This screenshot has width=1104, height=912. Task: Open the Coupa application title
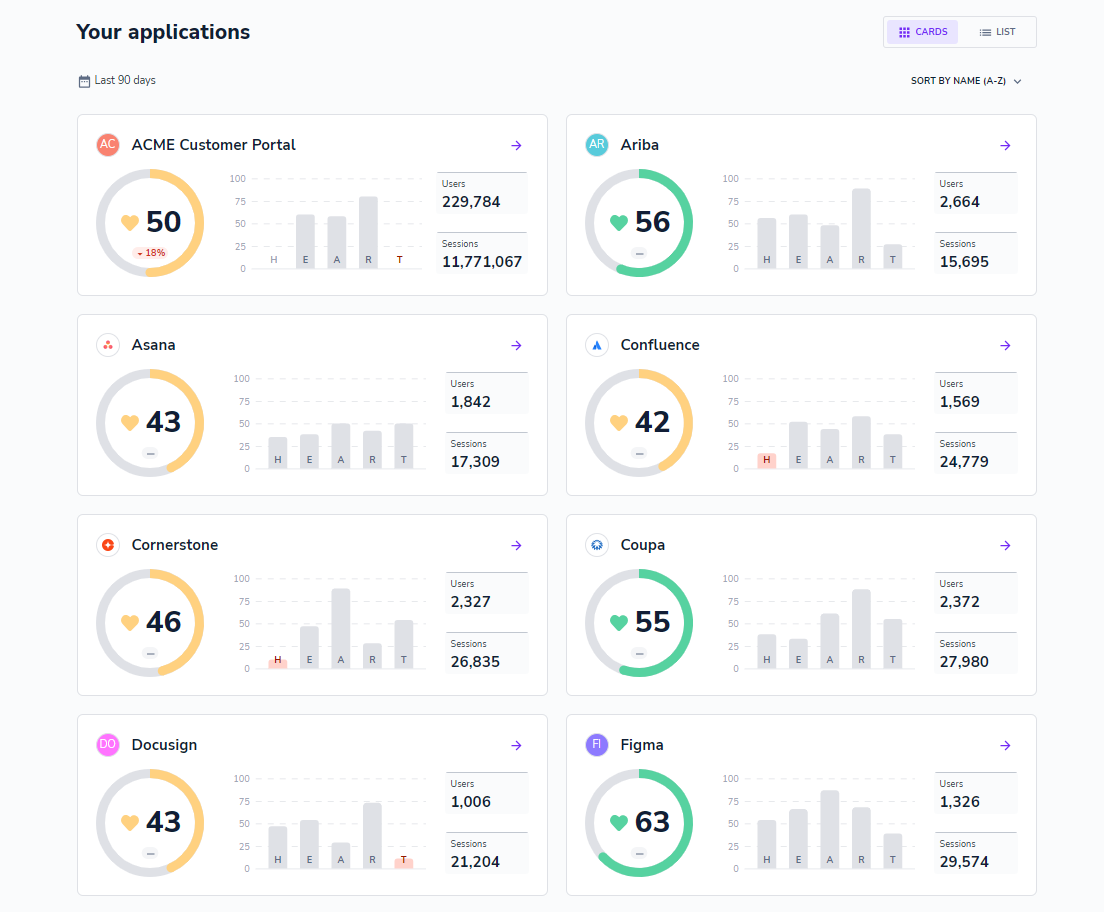pyautogui.click(x=642, y=545)
